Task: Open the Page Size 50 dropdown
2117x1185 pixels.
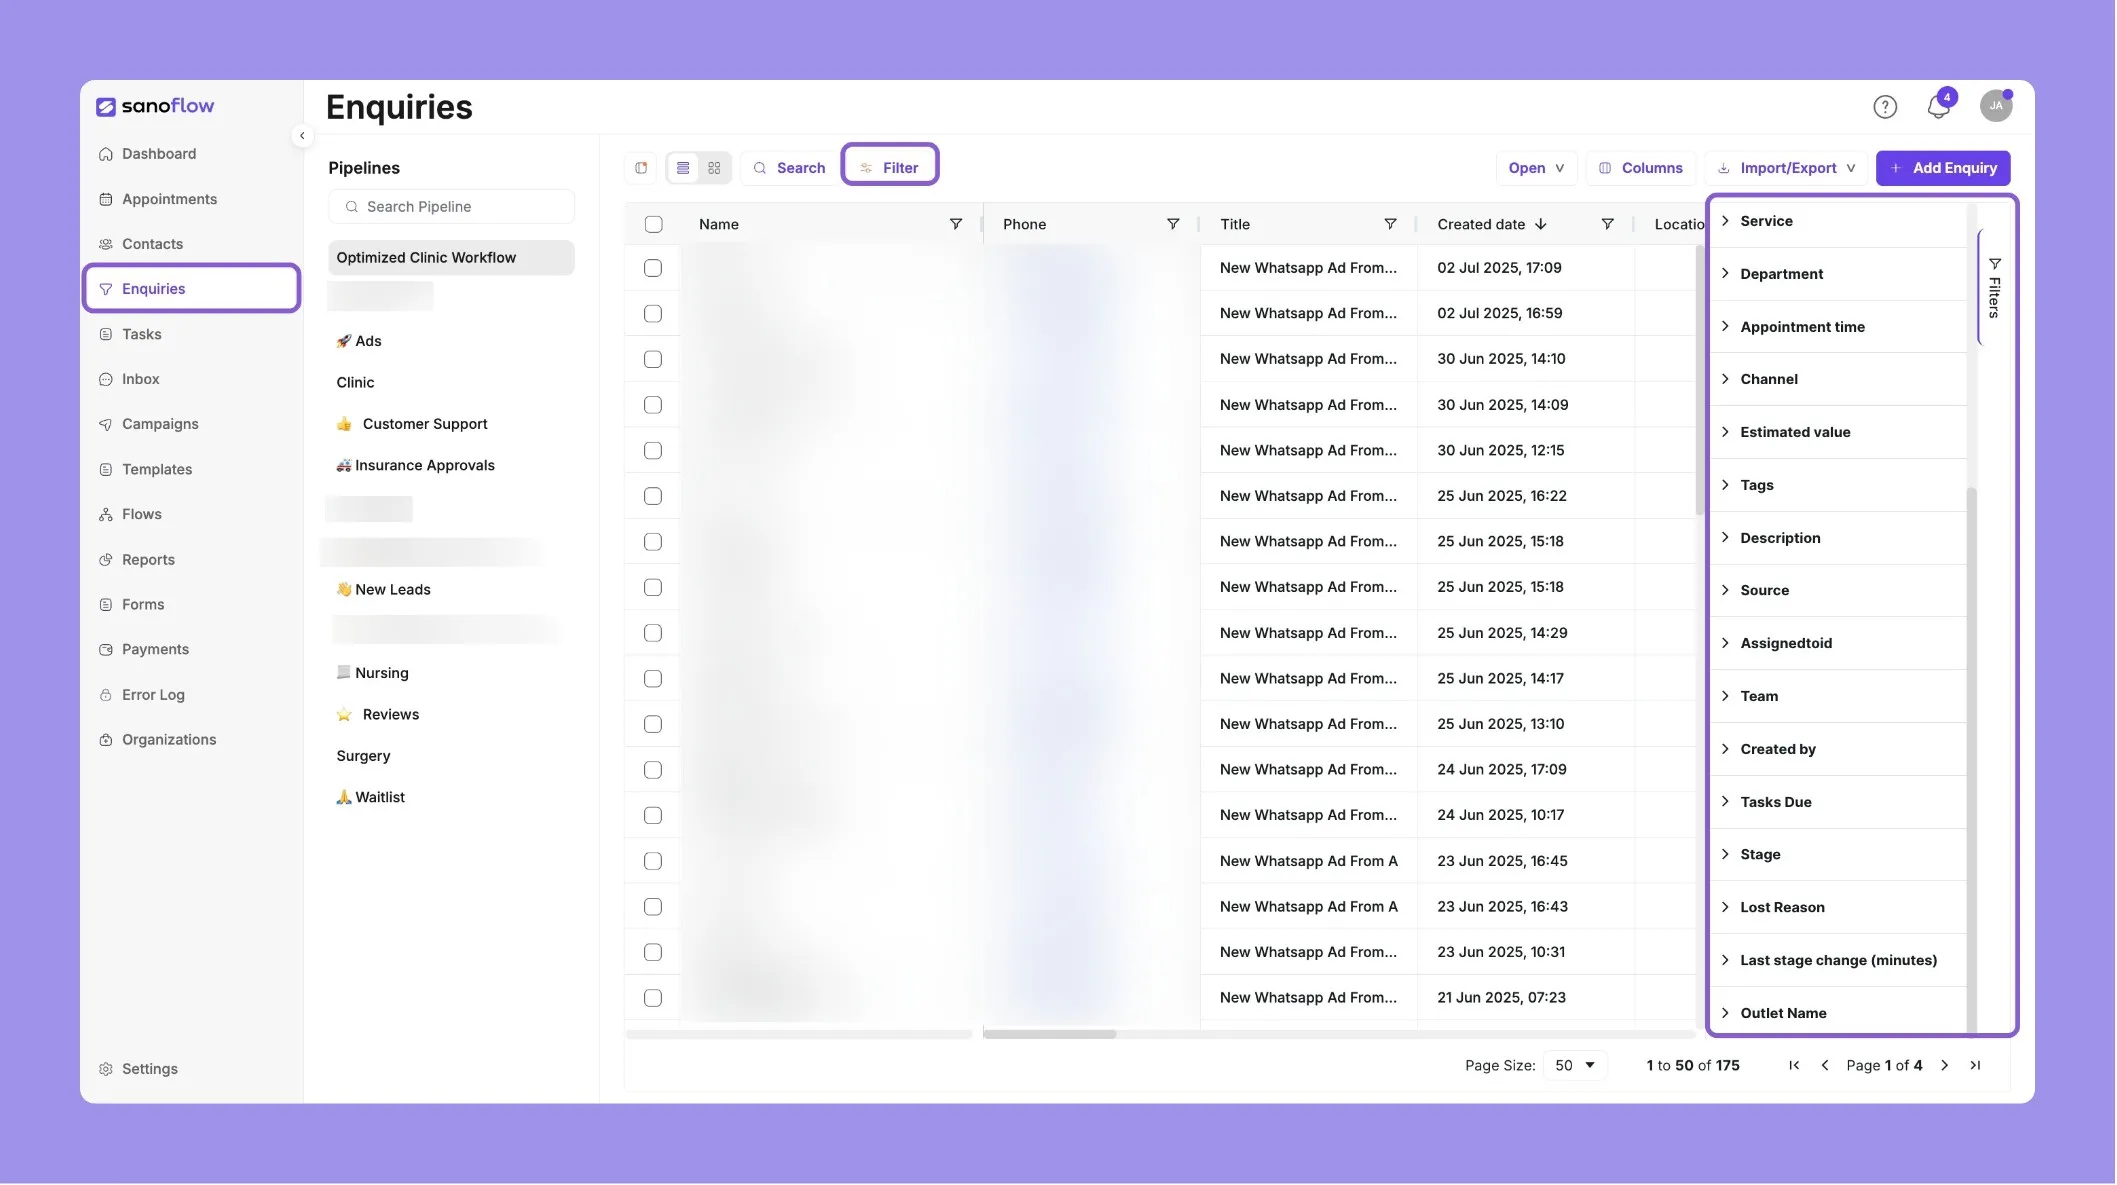Action: (x=1575, y=1066)
